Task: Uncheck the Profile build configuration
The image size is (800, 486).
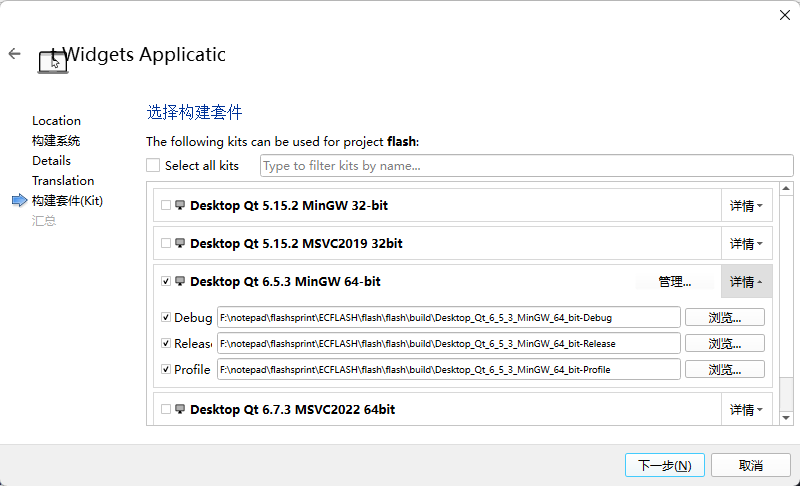Action: (x=166, y=369)
